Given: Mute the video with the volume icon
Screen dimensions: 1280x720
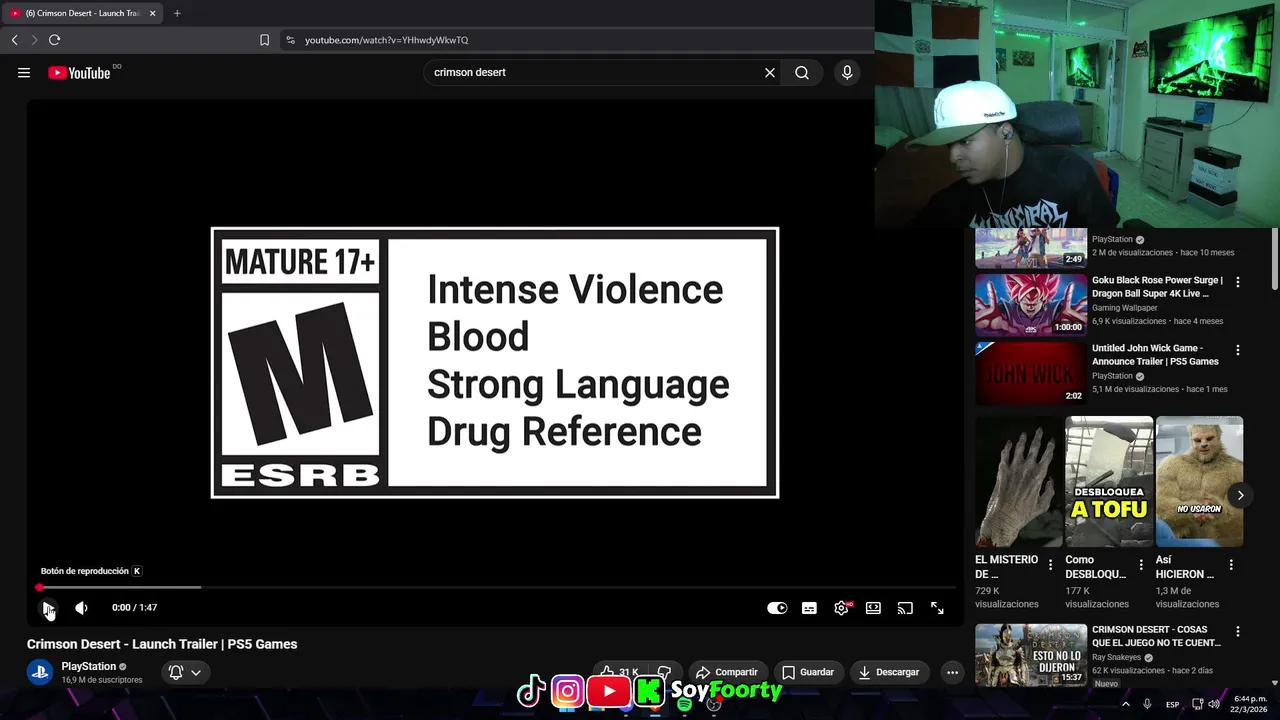Looking at the screenshot, I should click(81, 608).
